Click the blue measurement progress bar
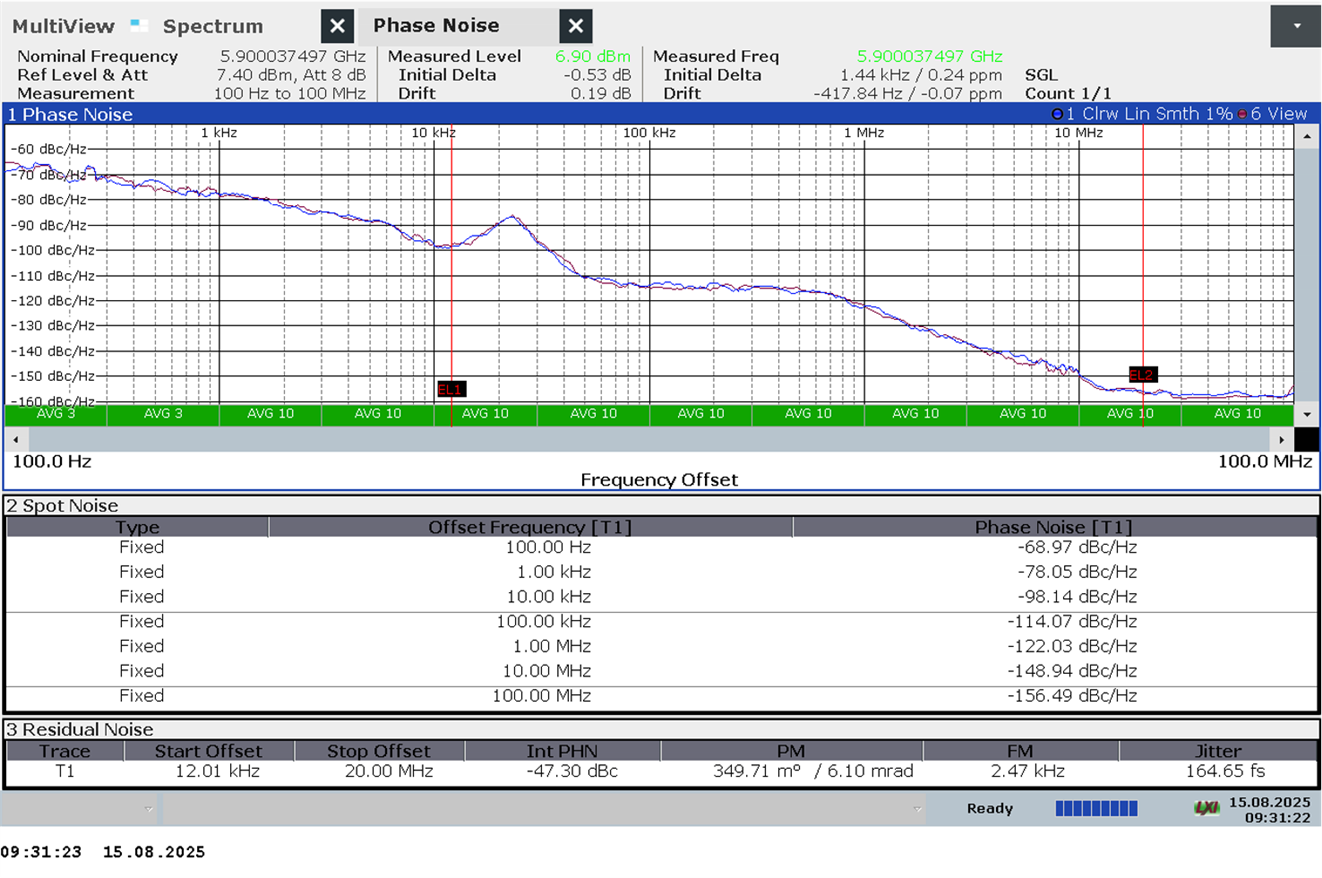Screen dimensions: 1322x878 pos(1096,808)
